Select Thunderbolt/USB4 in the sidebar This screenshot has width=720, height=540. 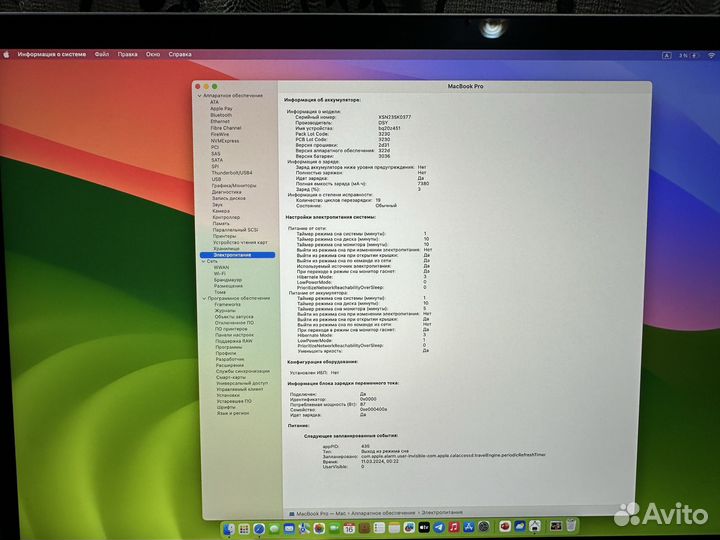(232, 173)
